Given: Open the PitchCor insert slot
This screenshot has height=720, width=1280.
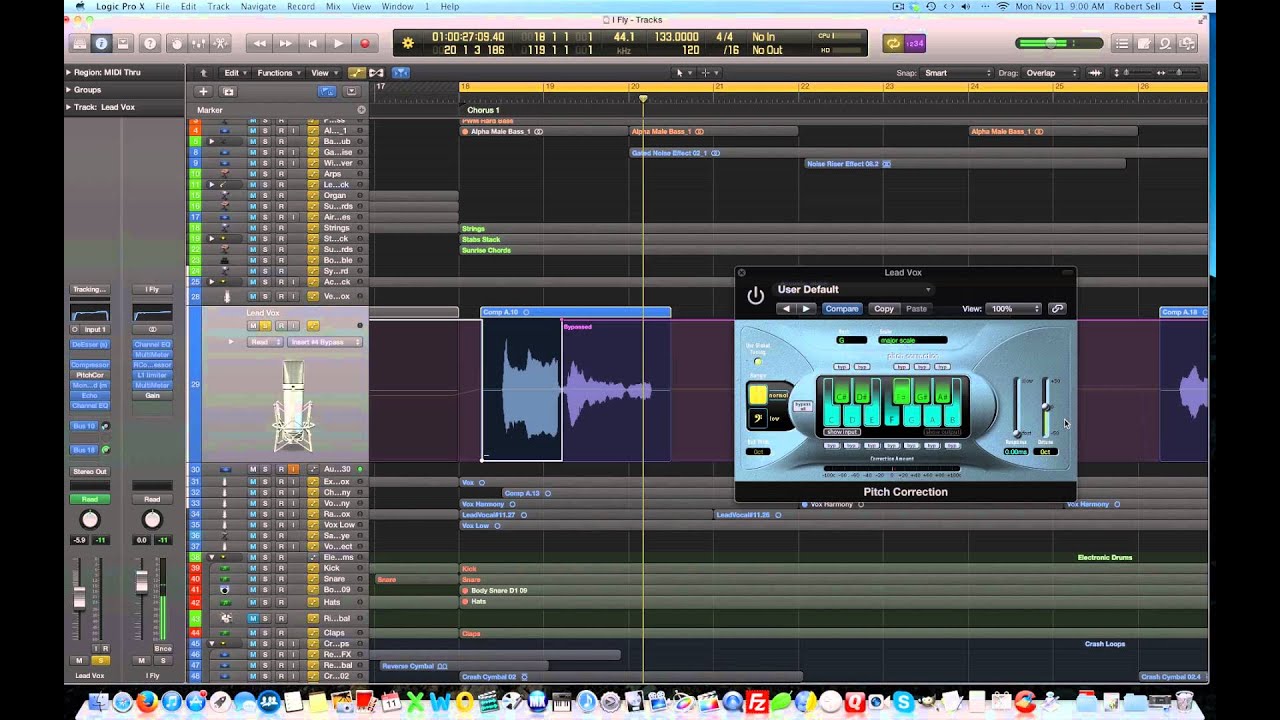Looking at the screenshot, I should coord(90,375).
